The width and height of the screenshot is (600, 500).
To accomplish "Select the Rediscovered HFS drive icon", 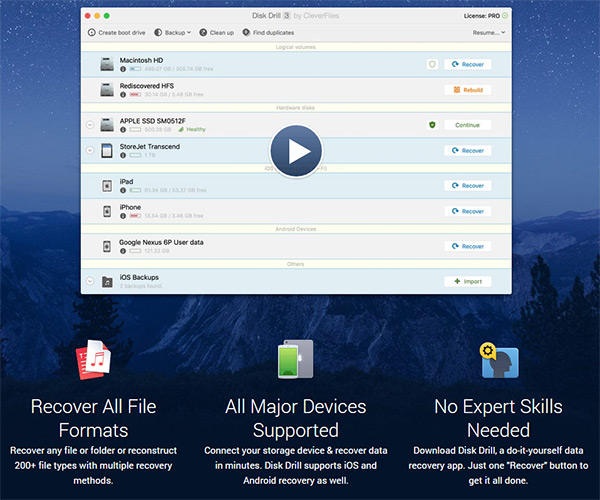I will pyautogui.click(x=107, y=90).
